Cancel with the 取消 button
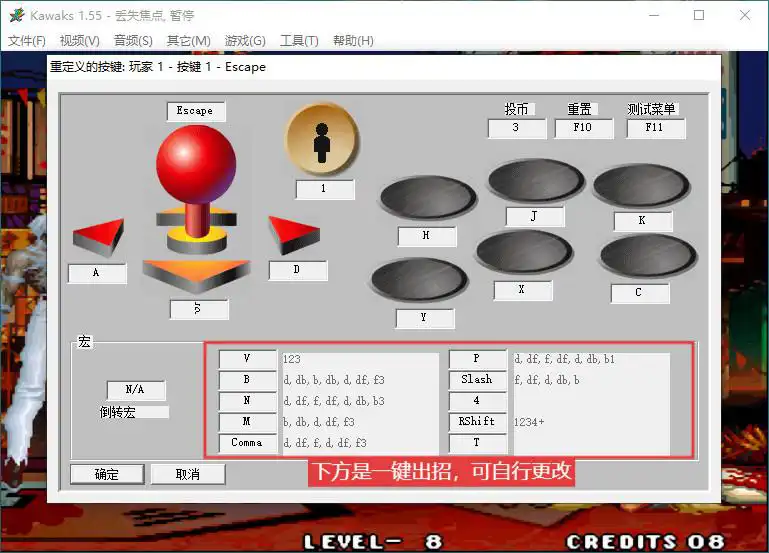 188,474
